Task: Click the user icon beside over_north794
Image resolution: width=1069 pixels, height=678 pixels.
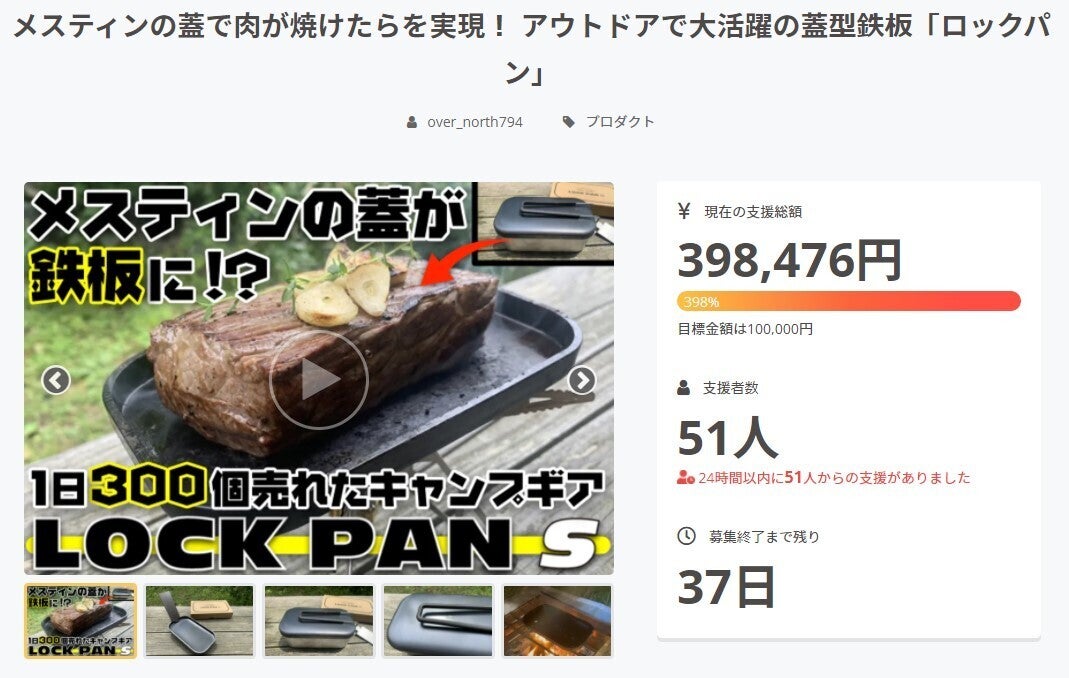Action: [412, 122]
